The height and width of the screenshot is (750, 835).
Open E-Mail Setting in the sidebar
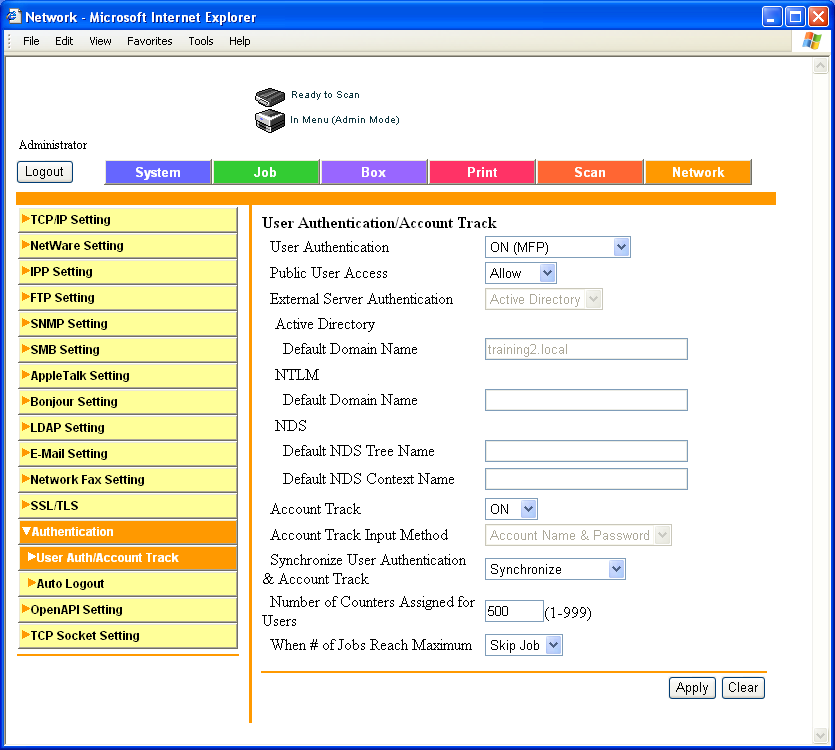[x=128, y=454]
